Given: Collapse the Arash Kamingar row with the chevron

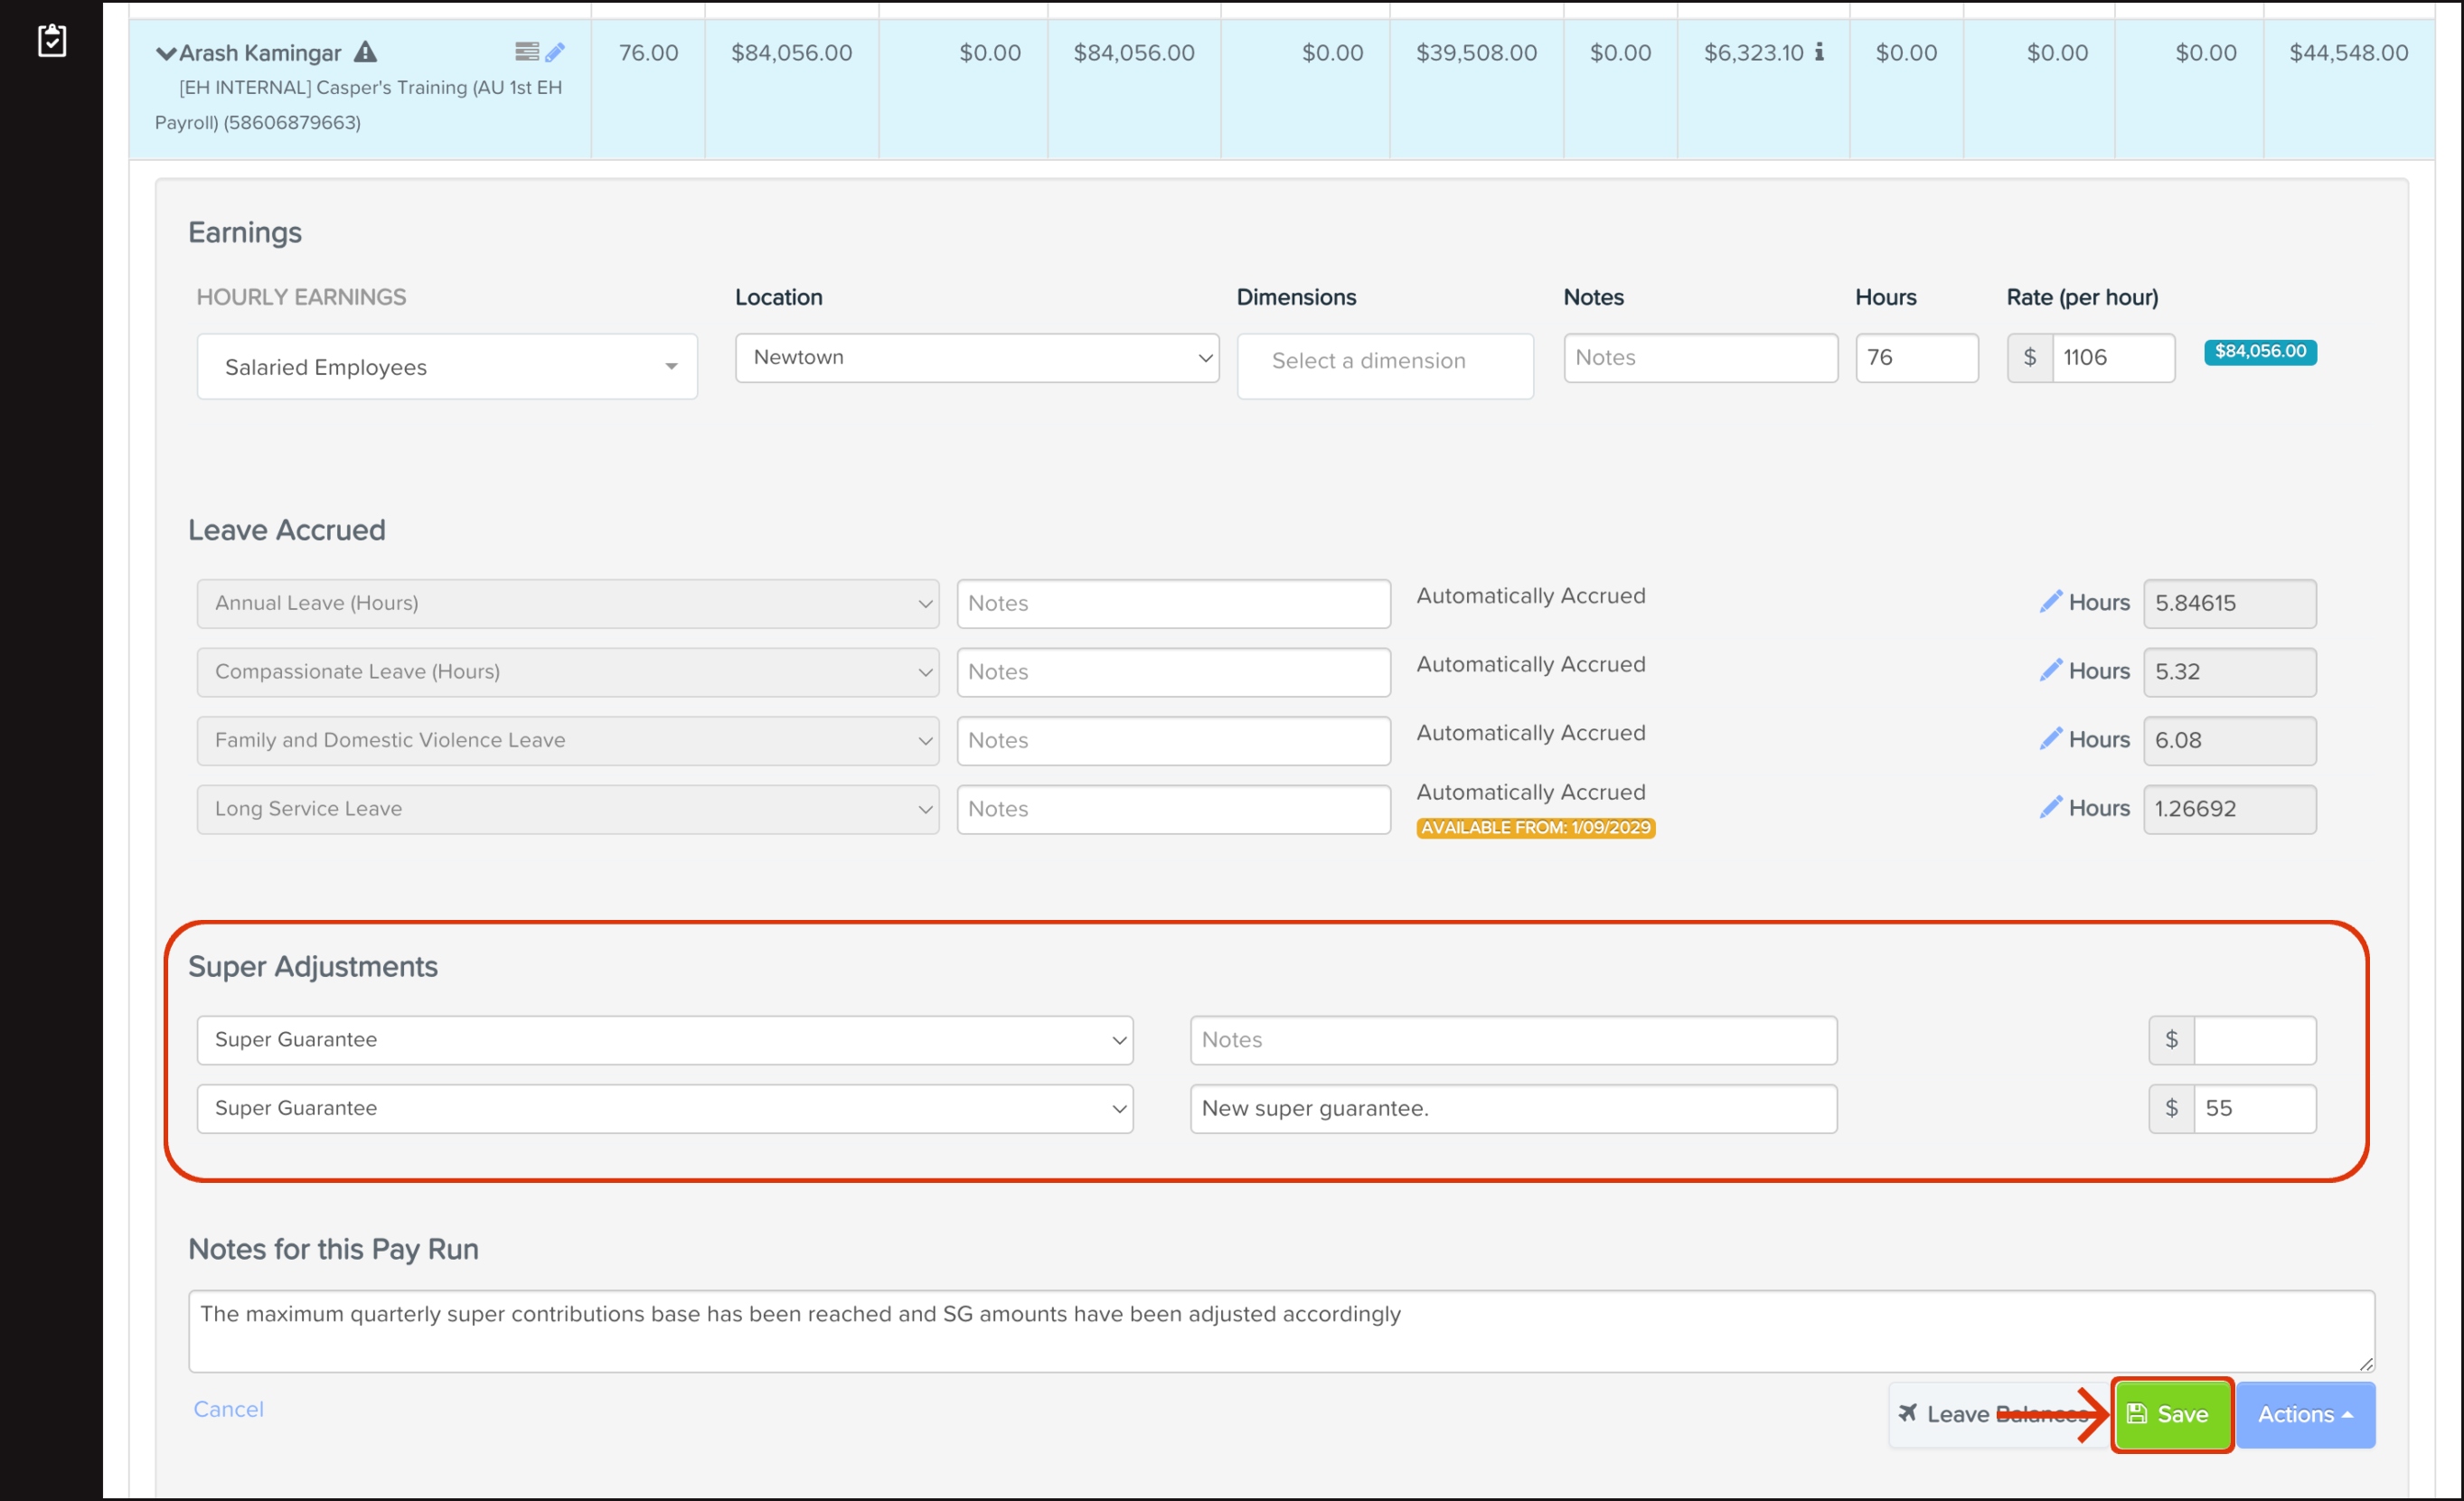Looking at the screenshot, I should pos(166,53).
